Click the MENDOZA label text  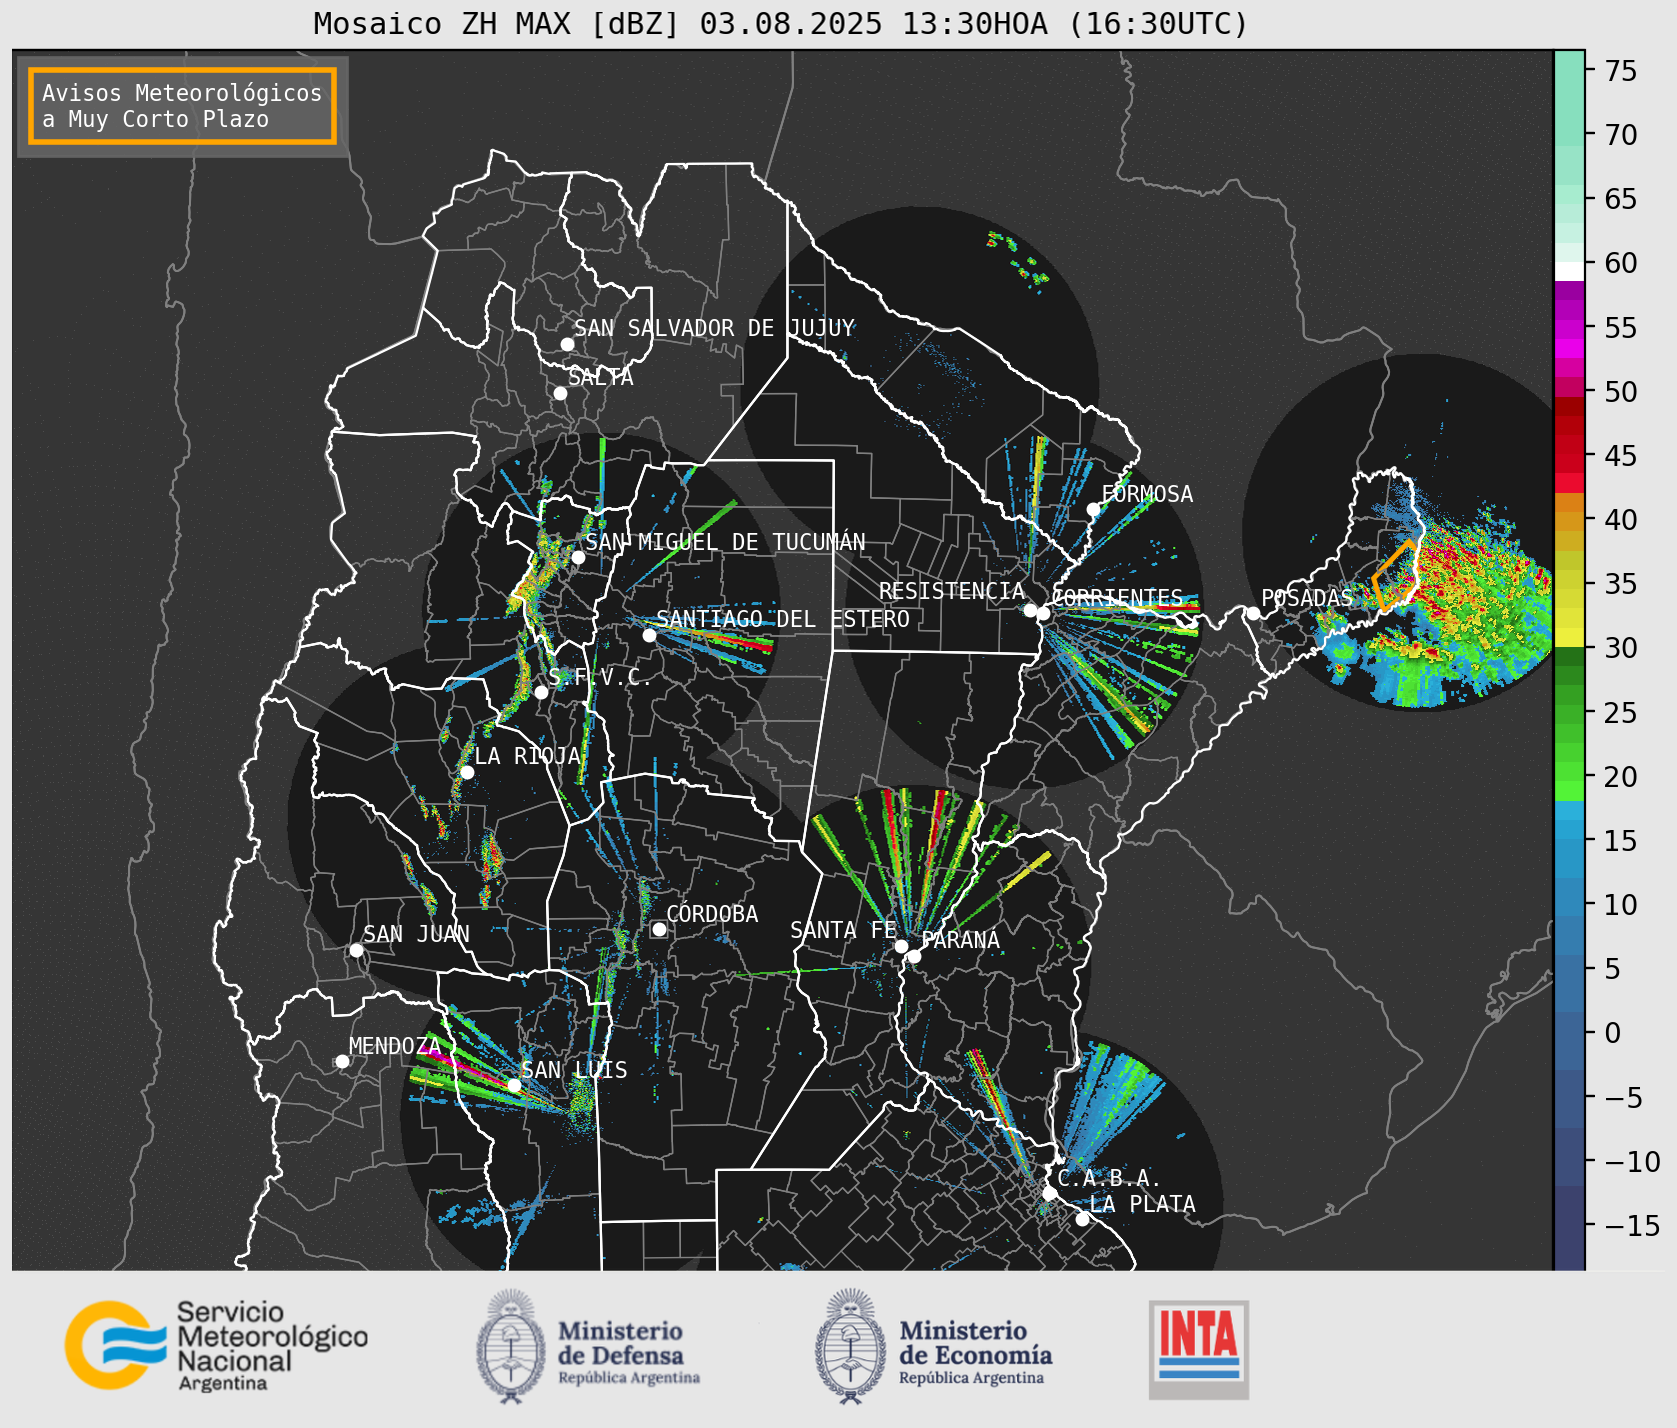[394, 1046]
